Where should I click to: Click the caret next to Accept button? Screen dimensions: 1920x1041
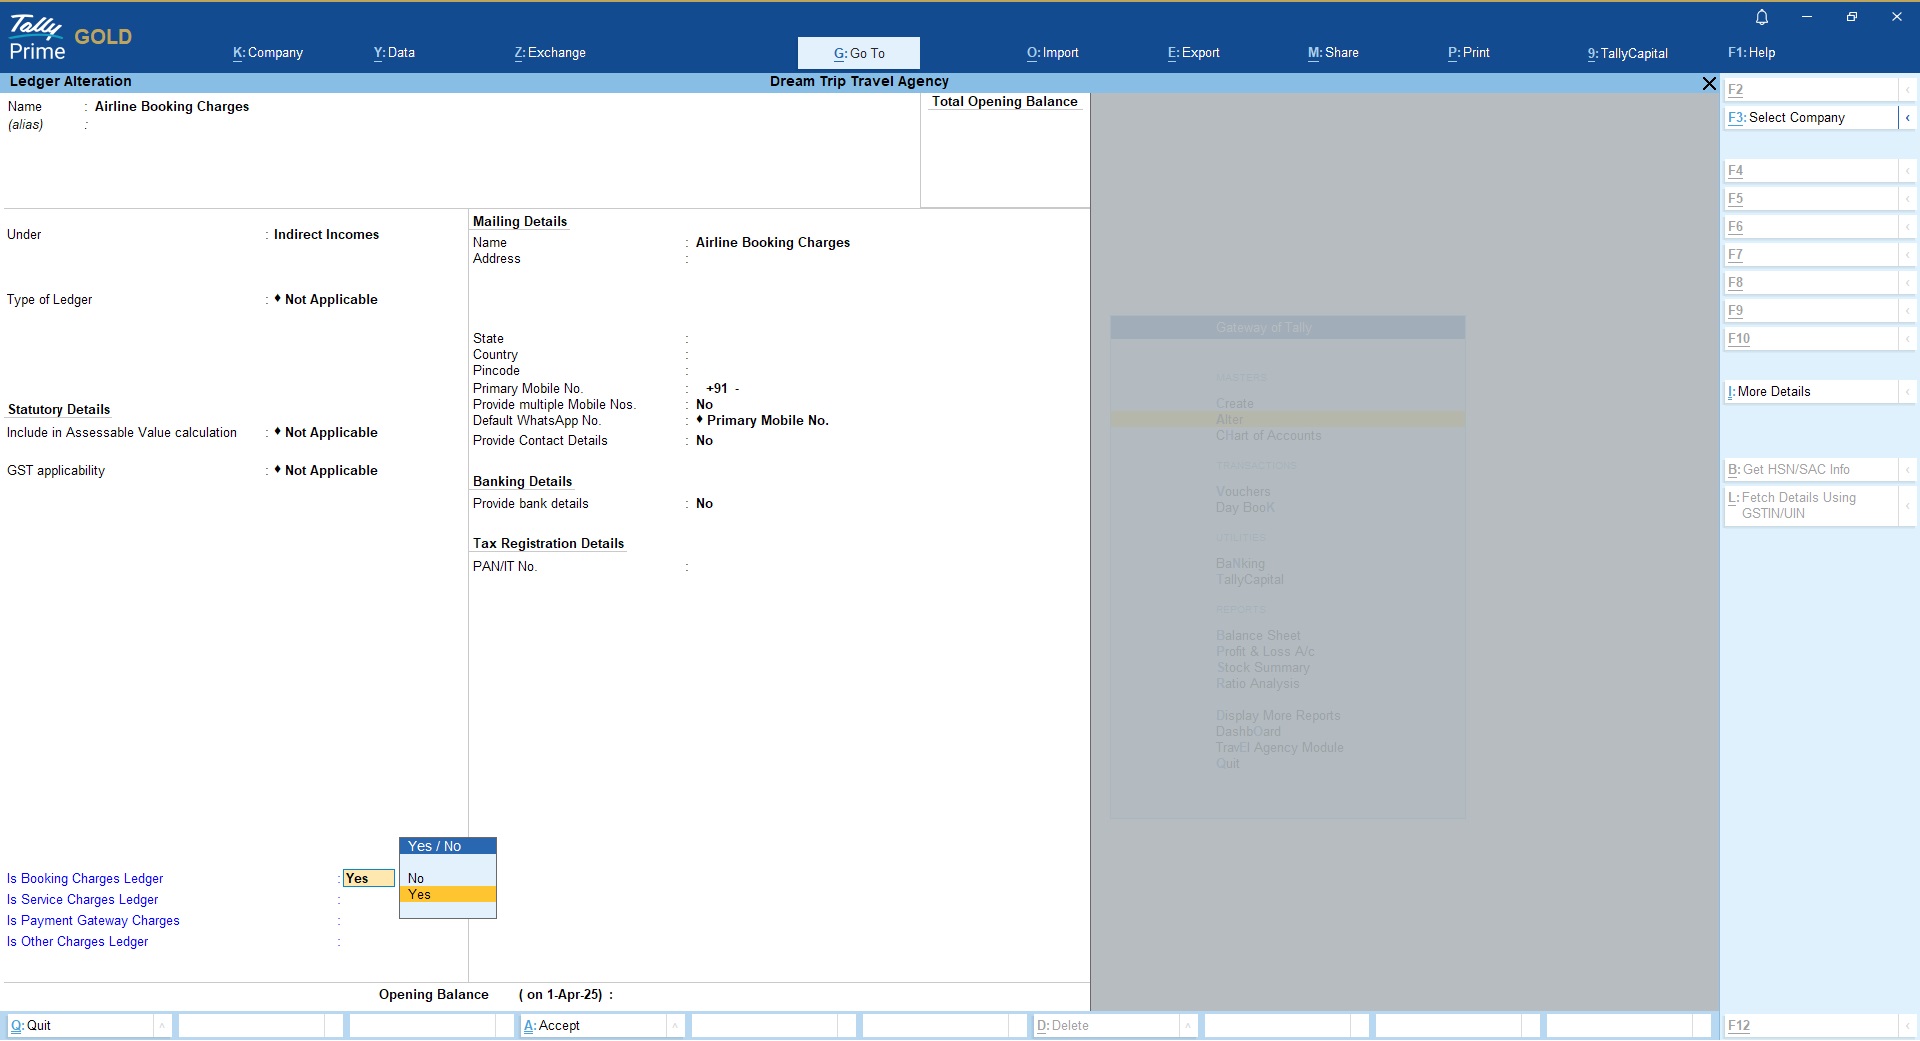coord(675,1026)
